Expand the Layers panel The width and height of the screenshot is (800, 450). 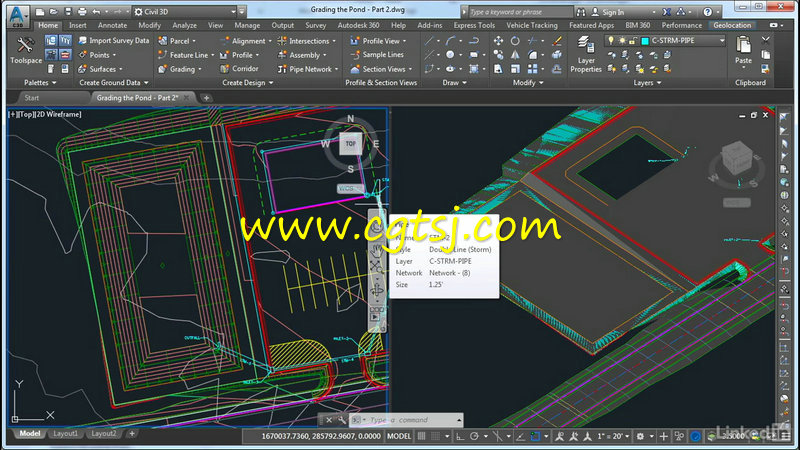(647, 82)
